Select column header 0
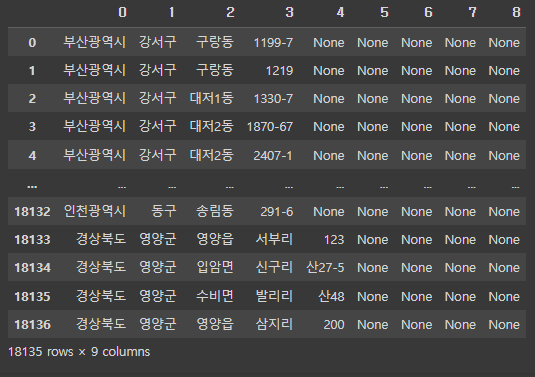 click(122, 13)
